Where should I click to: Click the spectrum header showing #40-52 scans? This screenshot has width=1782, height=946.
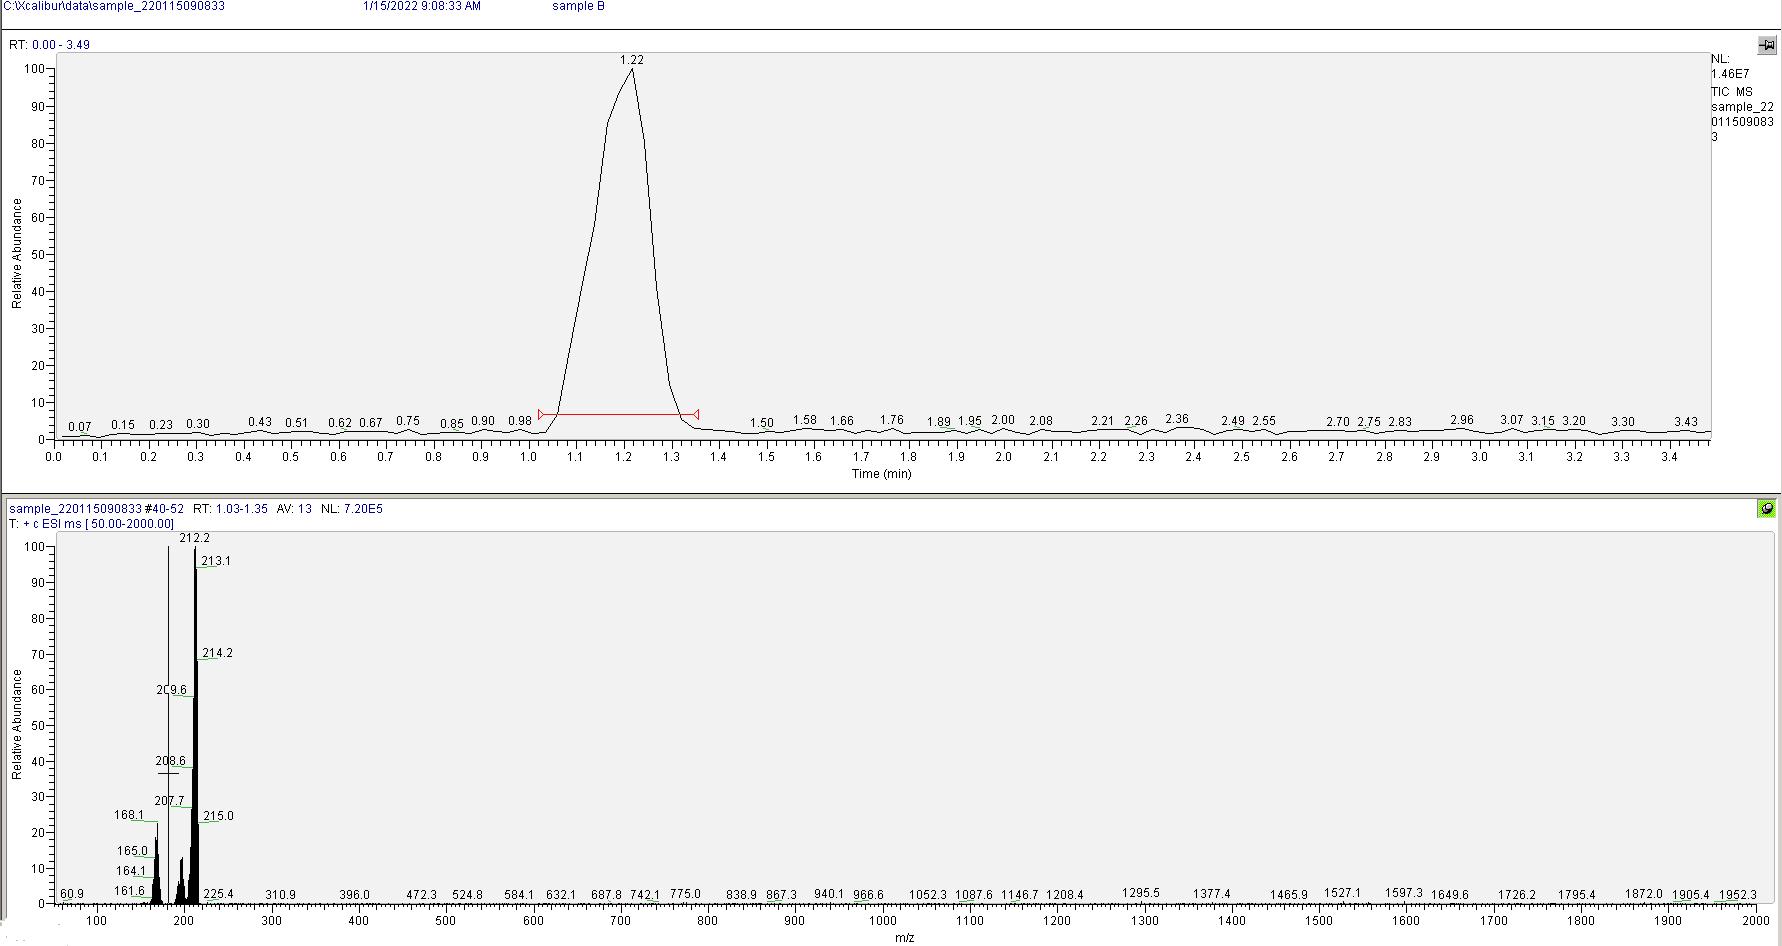pos(196,509)
